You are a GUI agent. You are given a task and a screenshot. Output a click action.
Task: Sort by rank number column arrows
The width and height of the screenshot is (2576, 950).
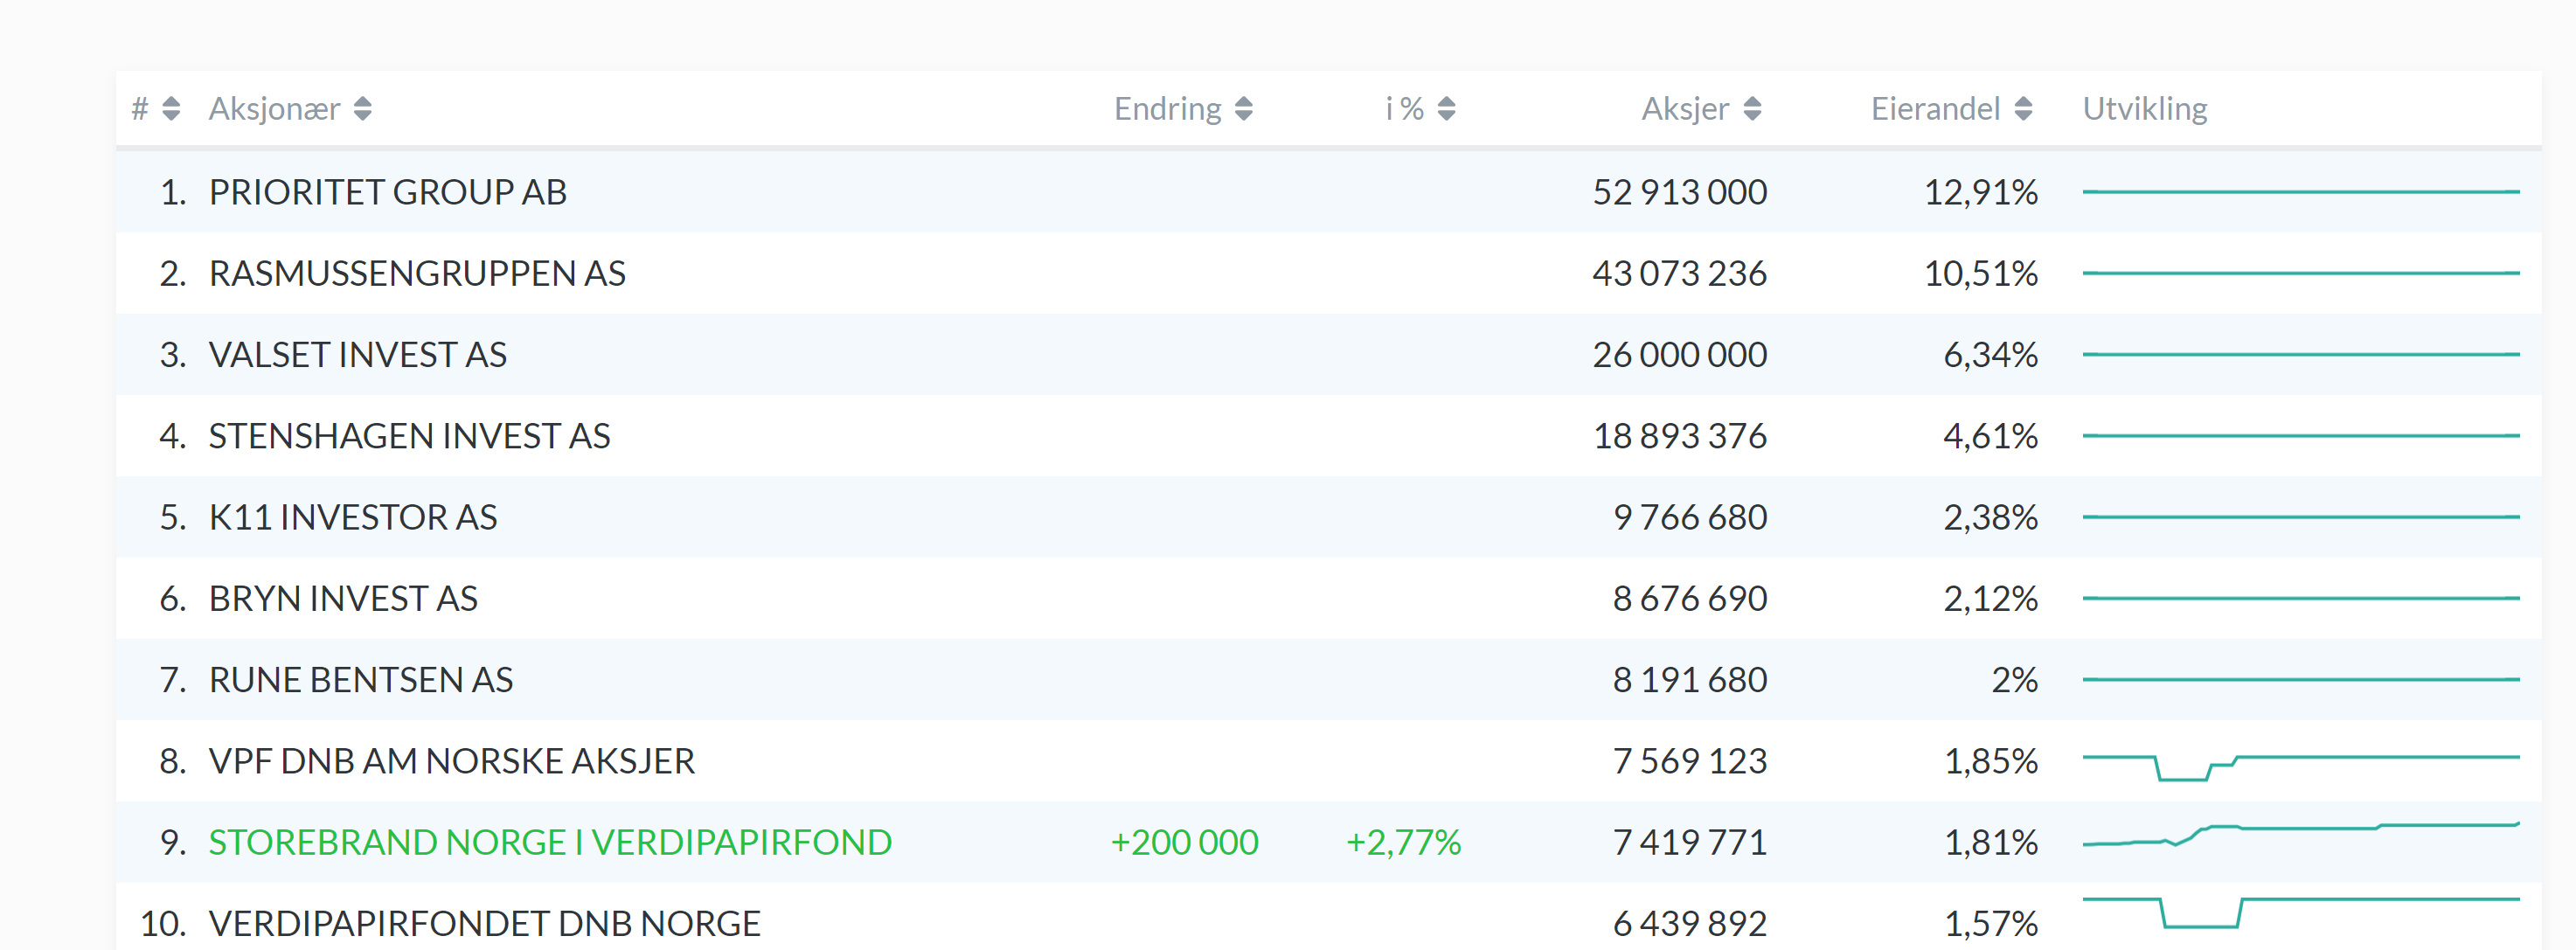pyautogui.click(x=171, y=108)
